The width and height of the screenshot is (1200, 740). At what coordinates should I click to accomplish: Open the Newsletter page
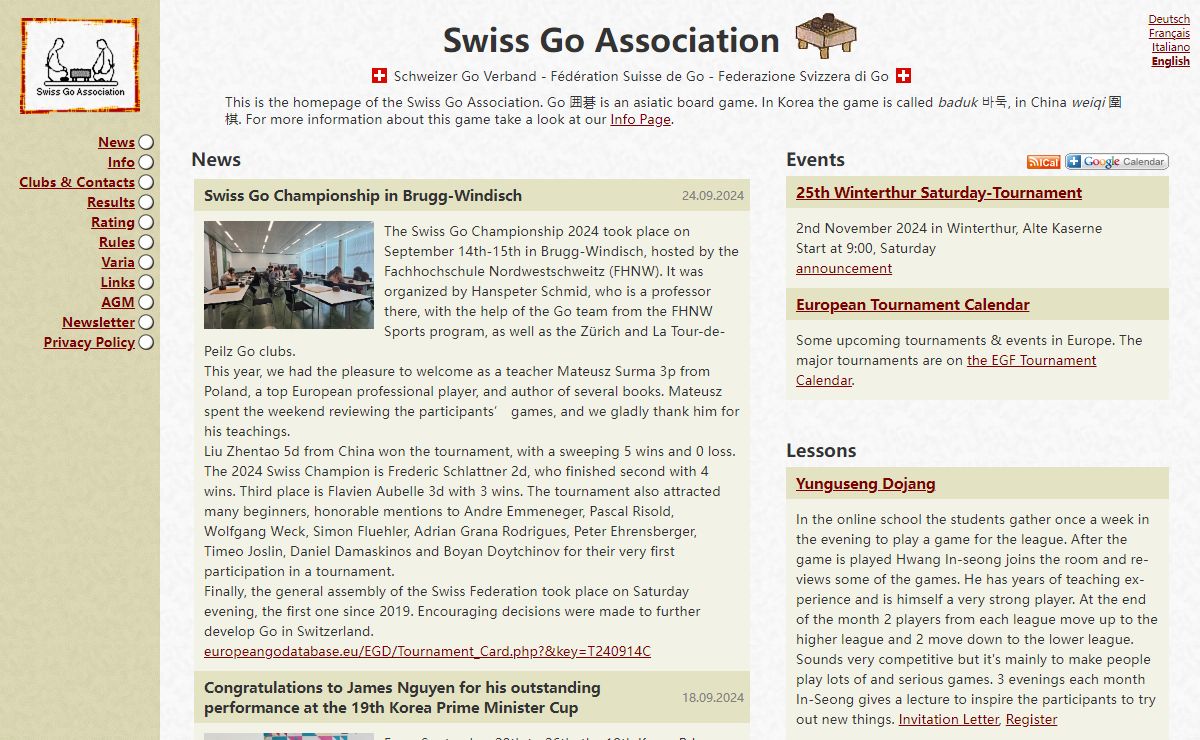98,322
